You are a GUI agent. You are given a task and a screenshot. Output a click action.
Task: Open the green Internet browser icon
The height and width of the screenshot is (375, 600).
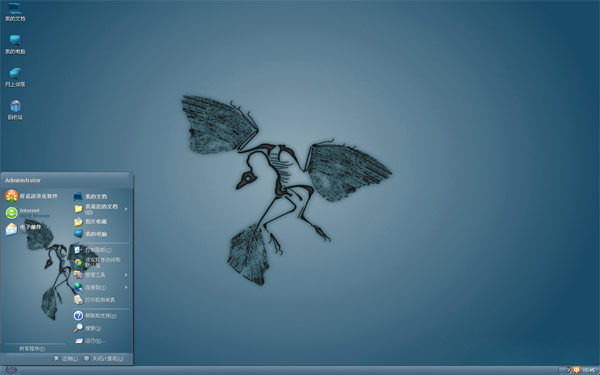click(x=11, y=213)
